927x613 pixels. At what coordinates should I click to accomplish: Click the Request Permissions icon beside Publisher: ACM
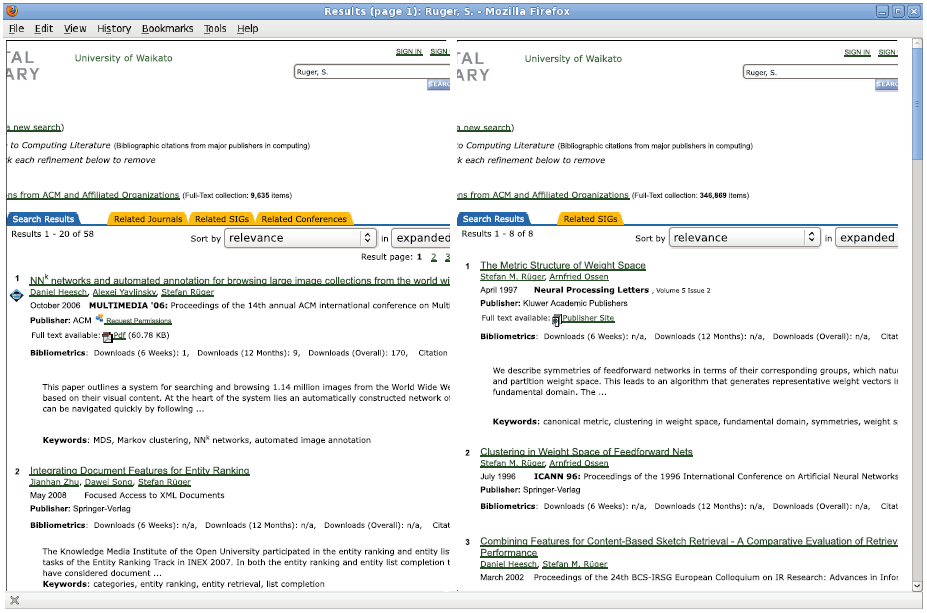click(99, 319)
